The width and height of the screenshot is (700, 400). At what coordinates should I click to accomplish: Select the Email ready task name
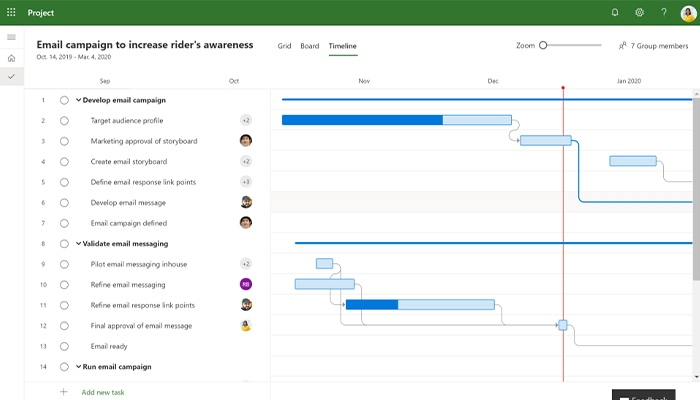(109, 346)
